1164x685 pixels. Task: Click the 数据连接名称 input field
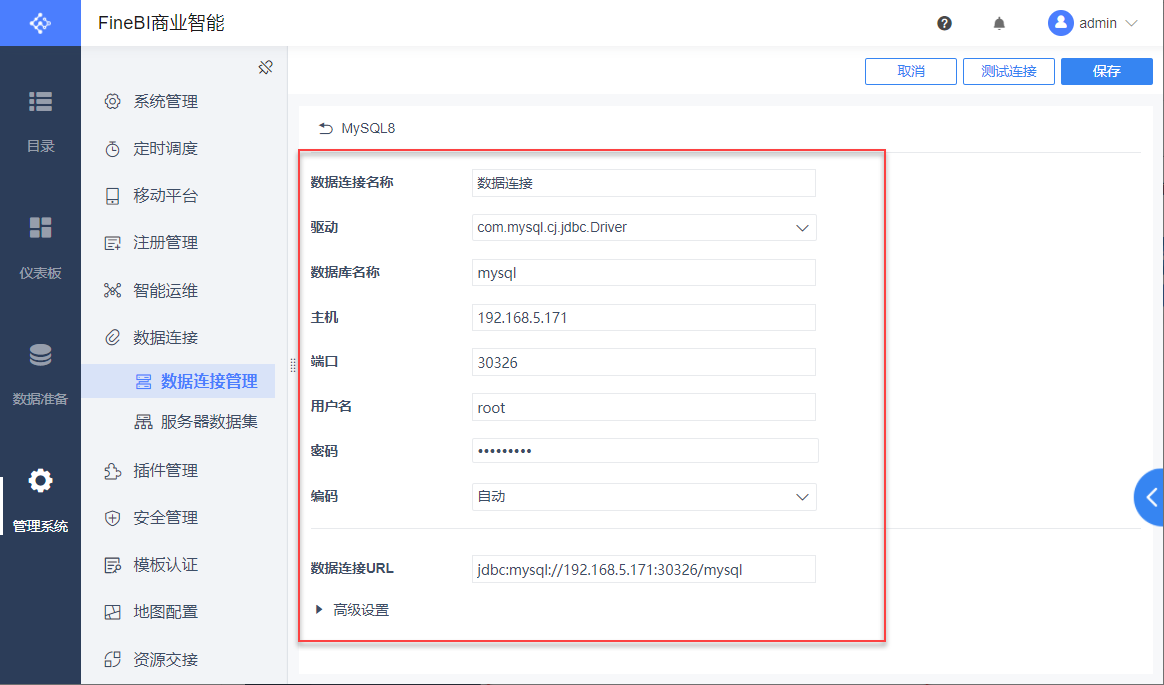click(x=644, y=183)
